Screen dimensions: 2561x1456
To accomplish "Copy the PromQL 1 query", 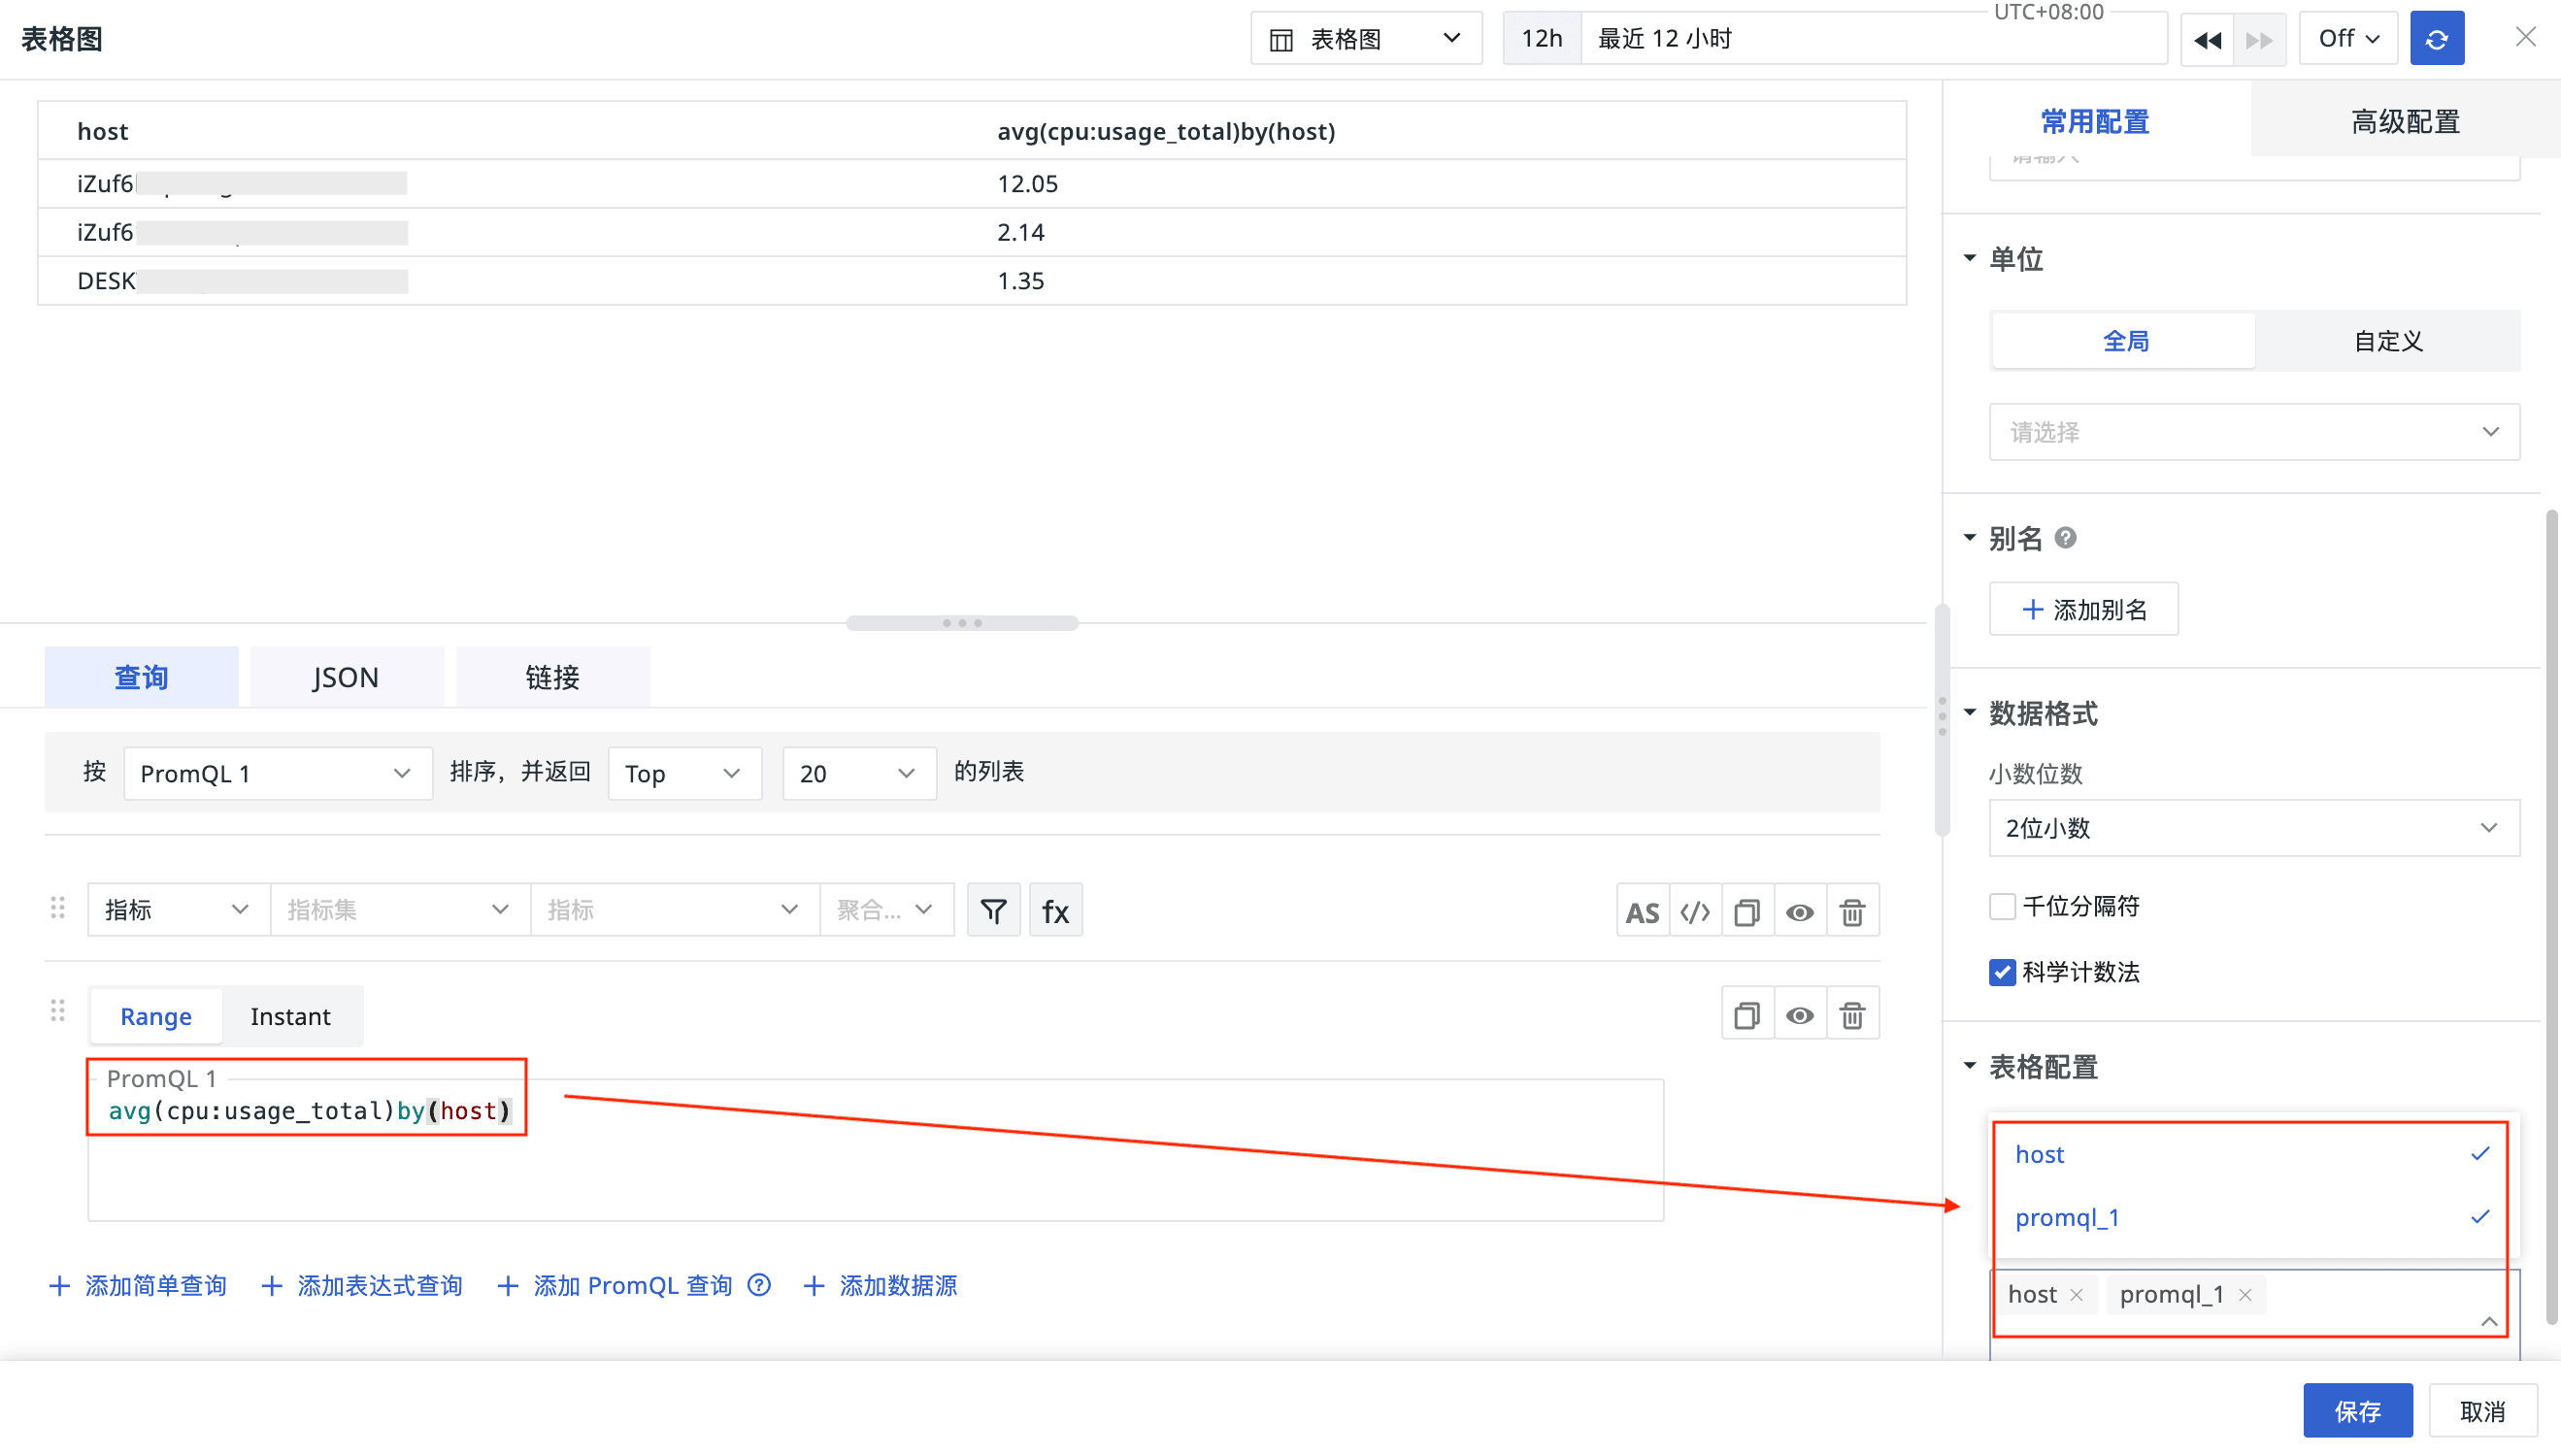I will [x=1747, y=1015].
